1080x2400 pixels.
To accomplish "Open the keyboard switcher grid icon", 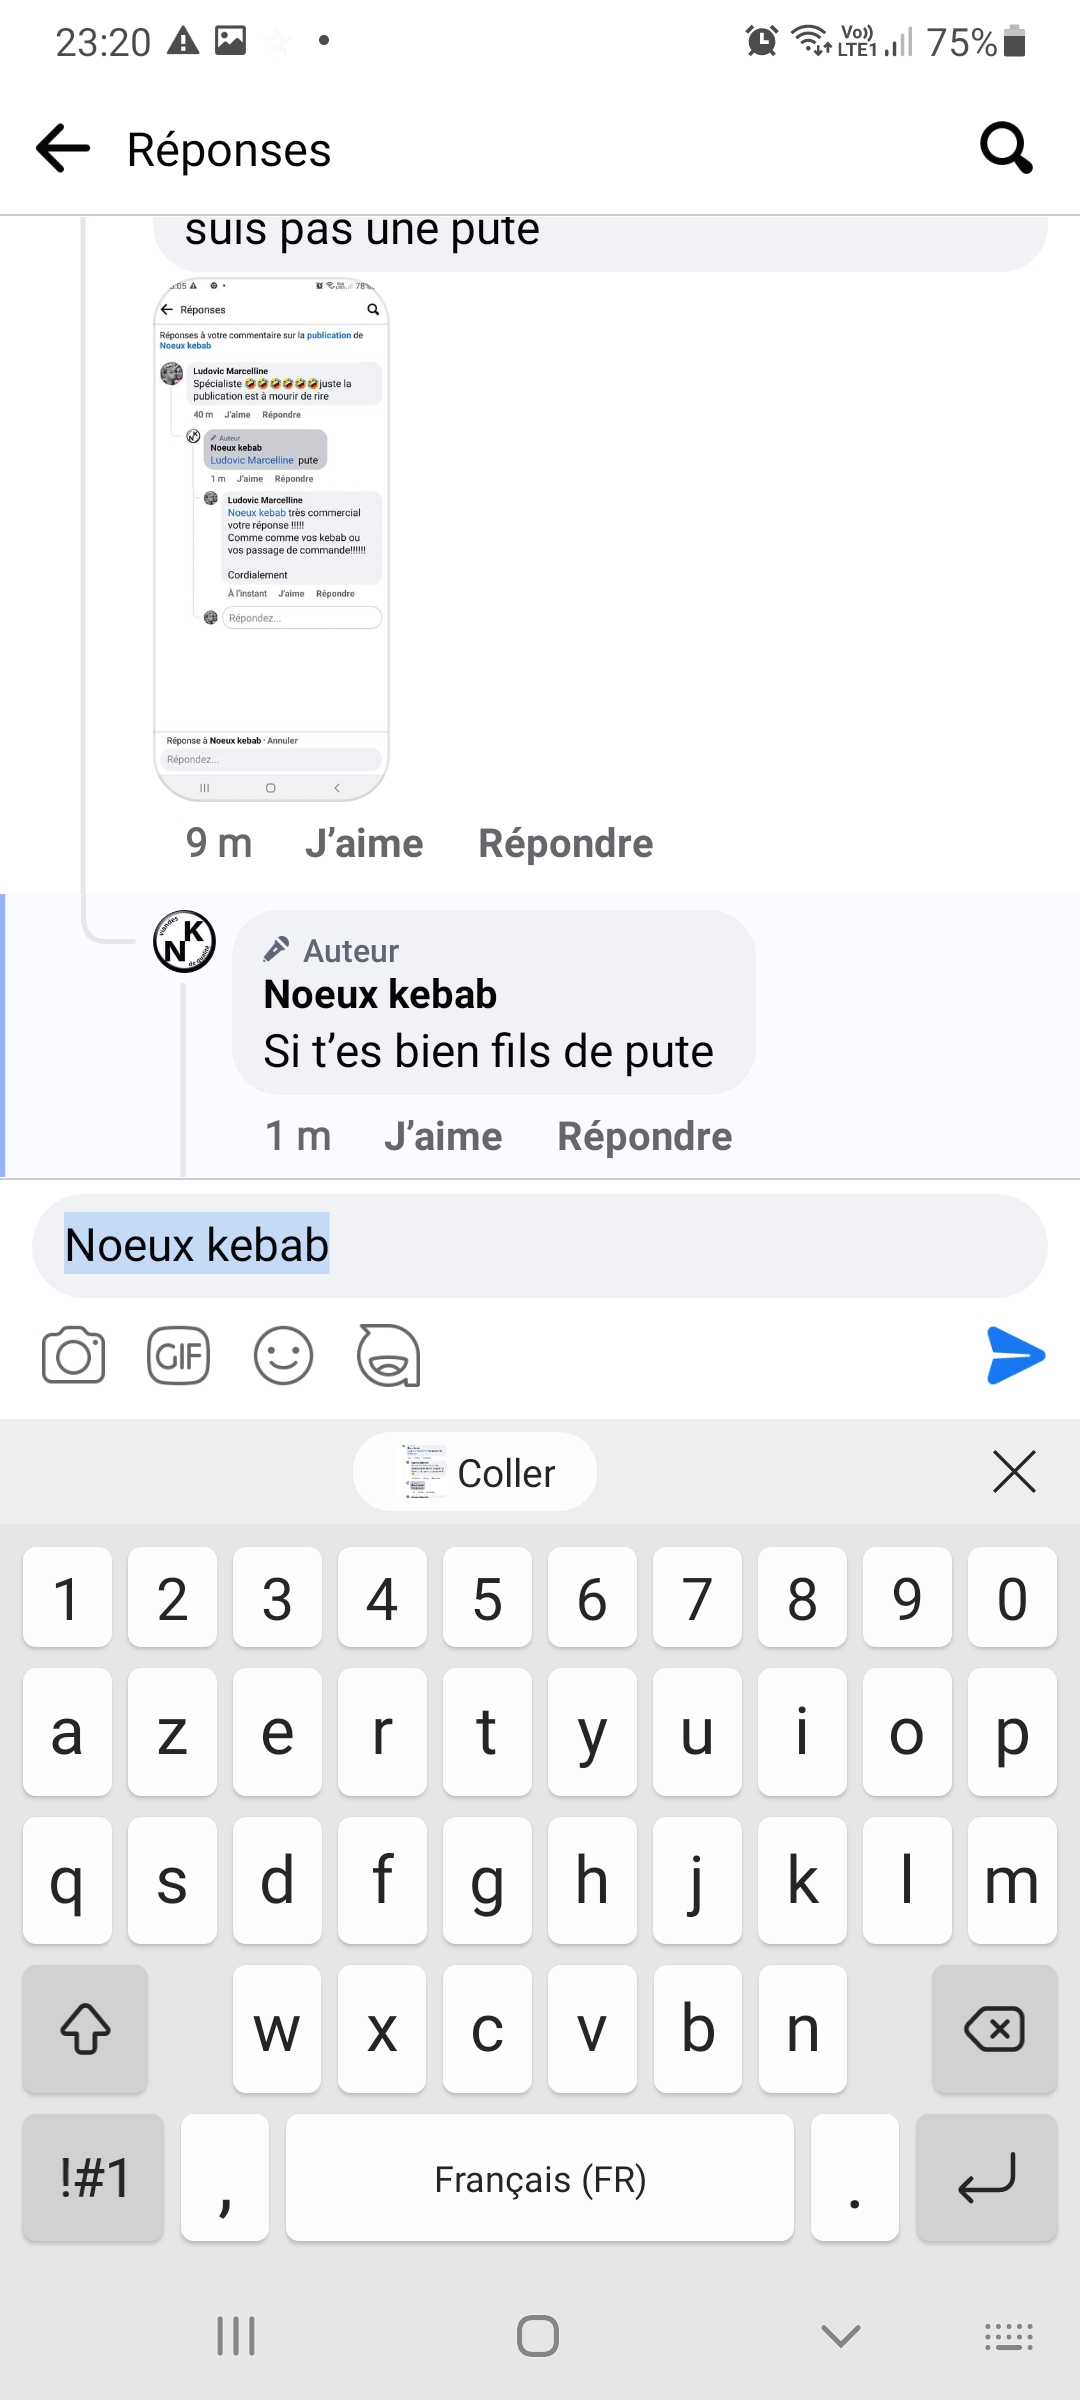I will tap(1008, 2336).
